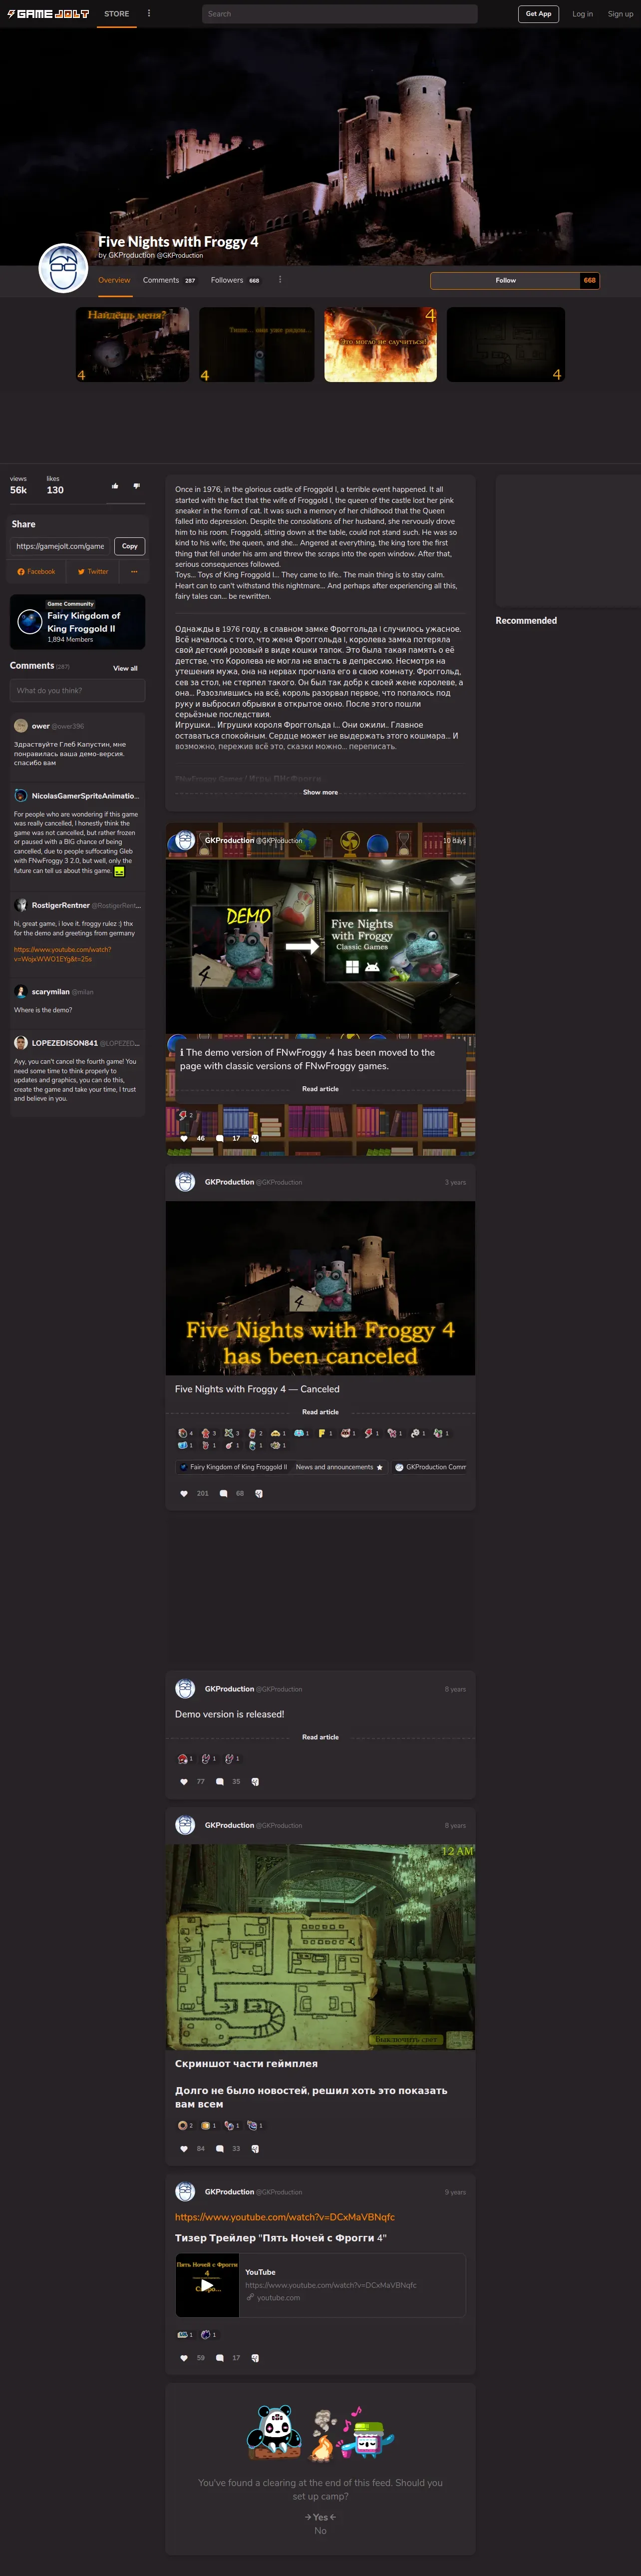Select the share URL field
Viewport: 641px width, 2576px height.
click(x=60, y=546)
